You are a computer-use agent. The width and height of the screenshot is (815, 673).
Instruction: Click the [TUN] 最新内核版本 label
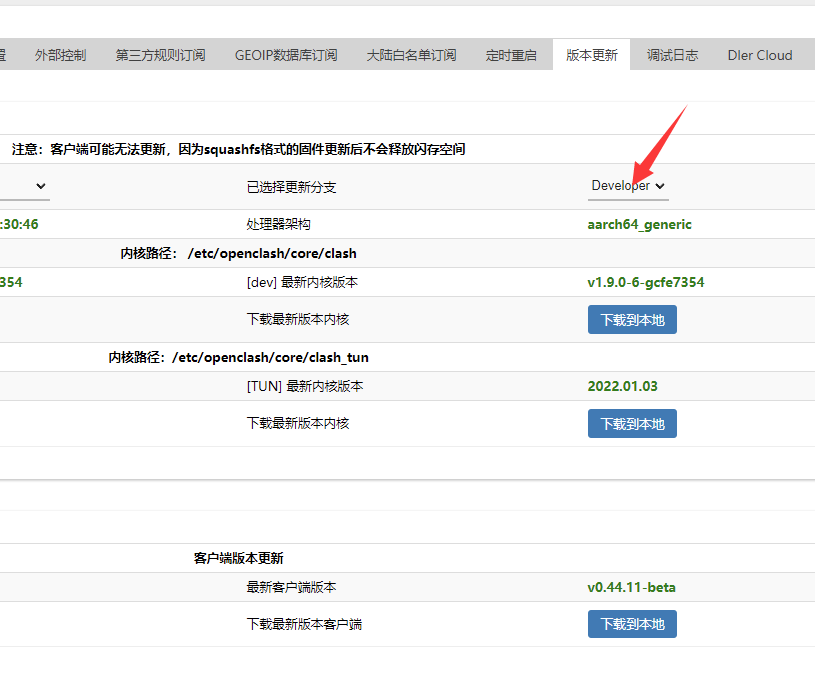tap(305, 386)
